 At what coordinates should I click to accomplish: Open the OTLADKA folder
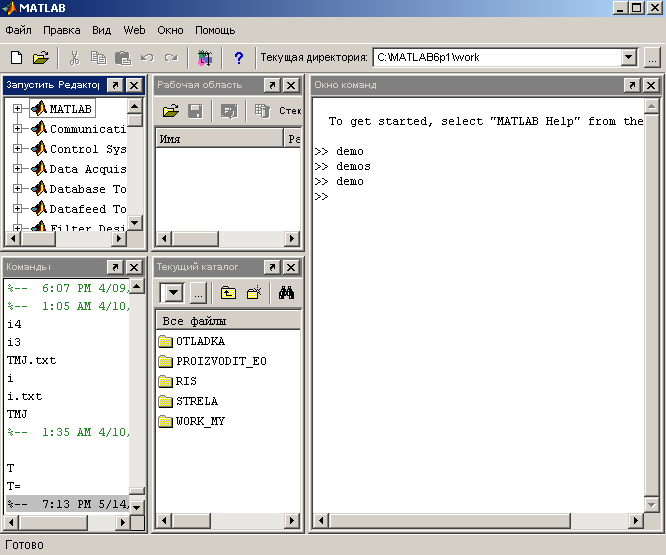(192, 341)
